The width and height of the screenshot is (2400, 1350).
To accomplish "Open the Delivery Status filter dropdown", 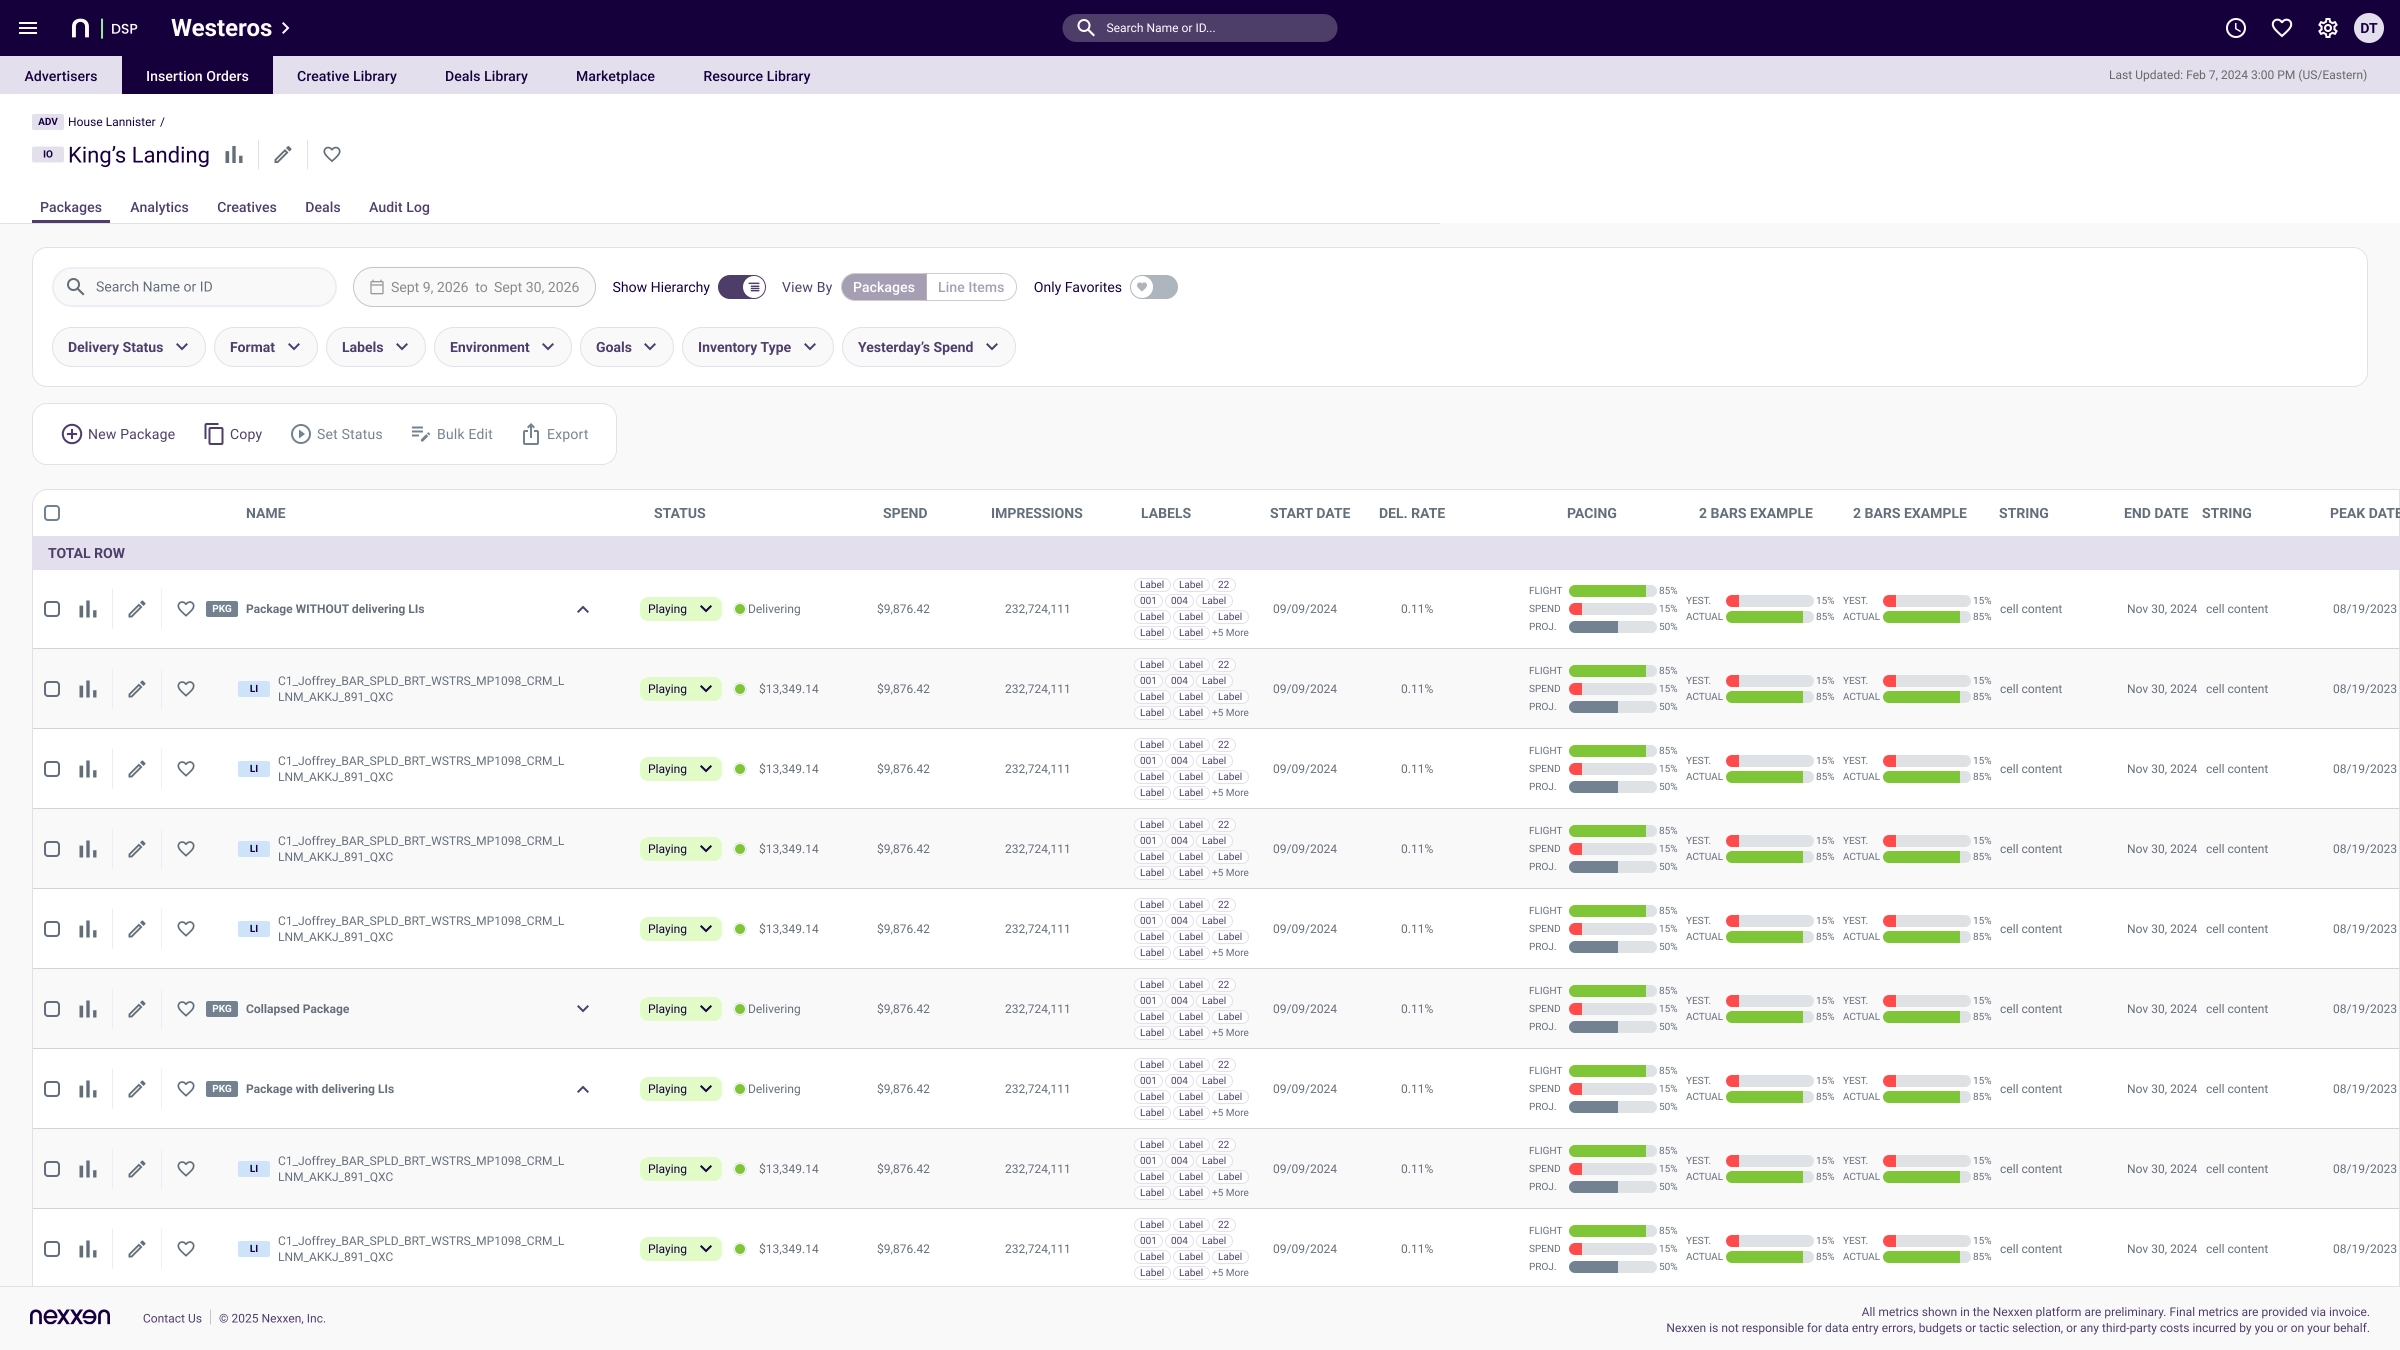I will 128,347.
